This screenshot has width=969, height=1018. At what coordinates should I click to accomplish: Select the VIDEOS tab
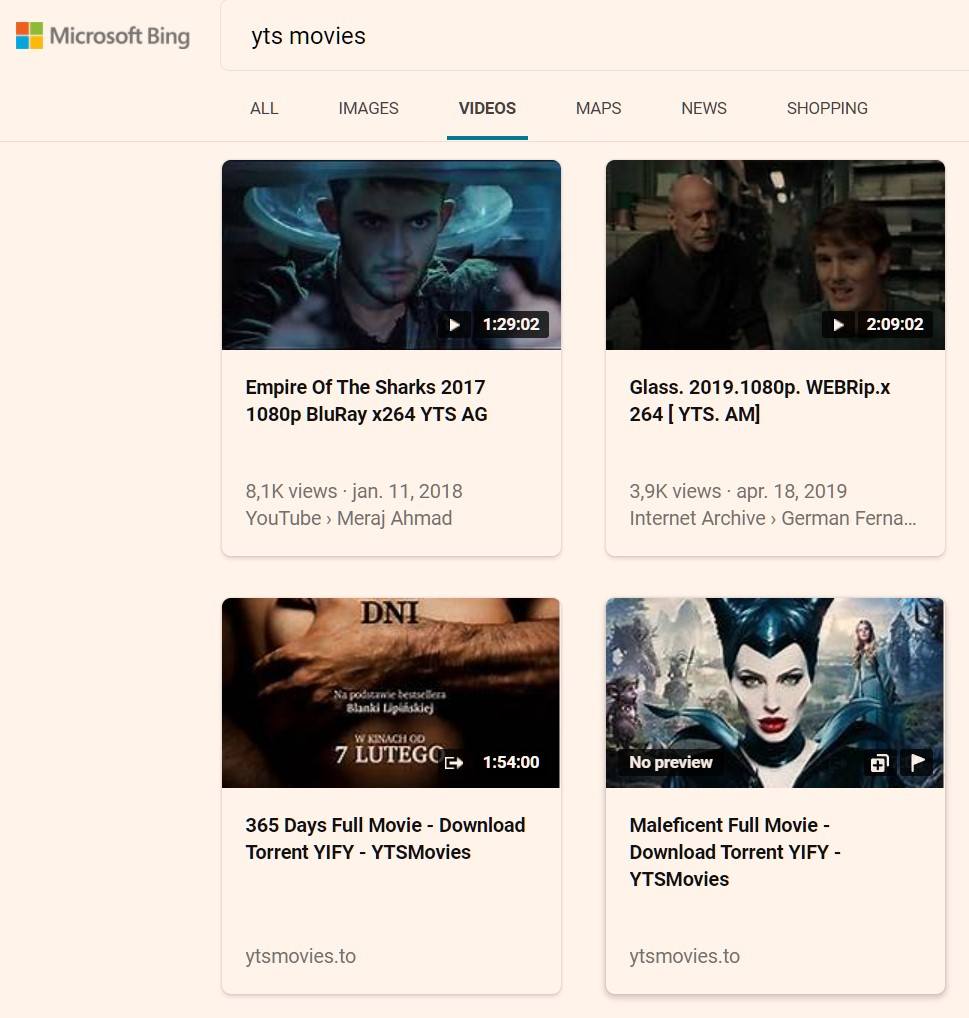487,108
